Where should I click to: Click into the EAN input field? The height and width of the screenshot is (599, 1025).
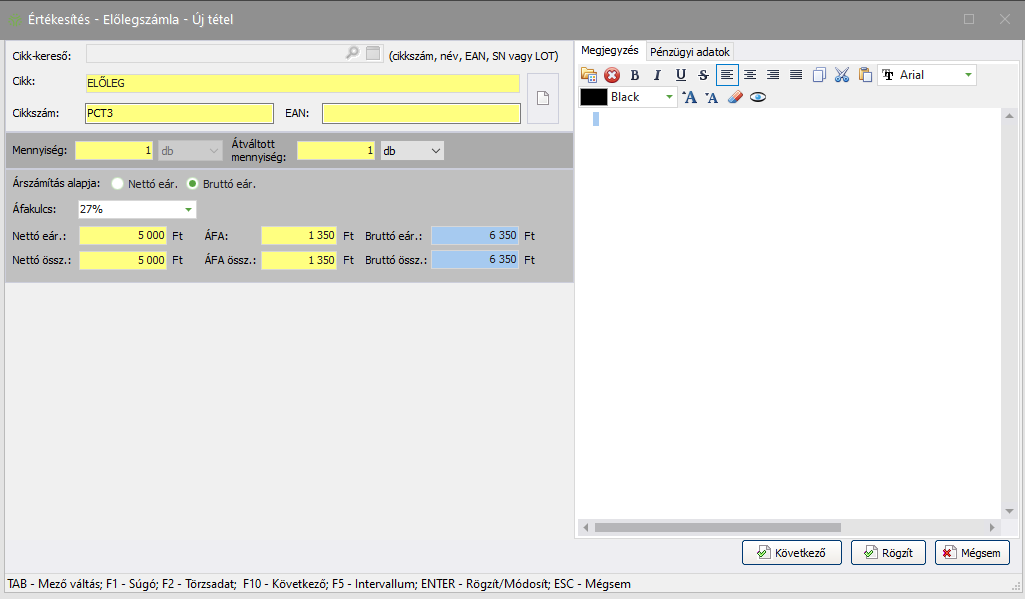pos(421,114)
